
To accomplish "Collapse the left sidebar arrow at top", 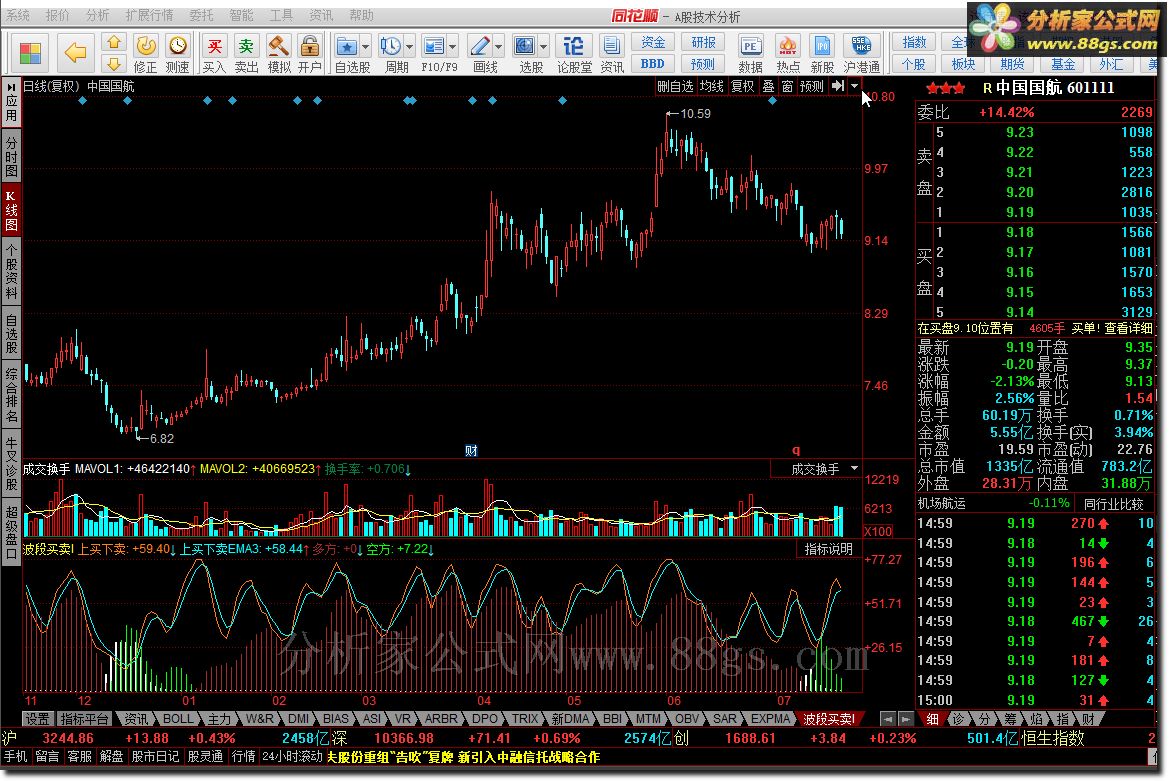I will (x=11, y=88).
